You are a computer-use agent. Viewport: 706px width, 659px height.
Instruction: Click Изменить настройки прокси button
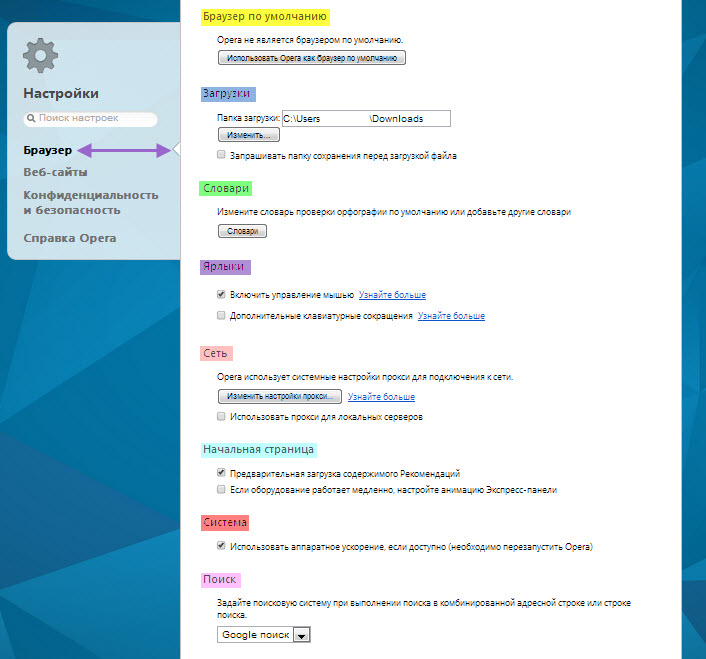pos(280,397)
